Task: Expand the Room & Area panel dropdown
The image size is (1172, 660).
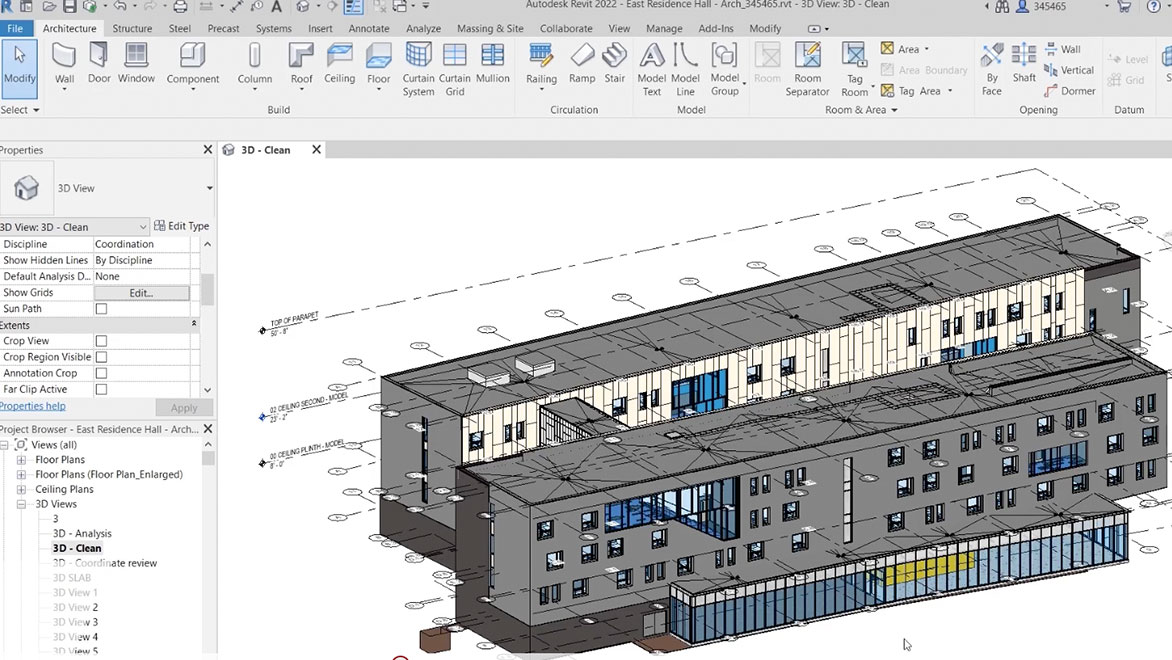Action: pos(893,110)
